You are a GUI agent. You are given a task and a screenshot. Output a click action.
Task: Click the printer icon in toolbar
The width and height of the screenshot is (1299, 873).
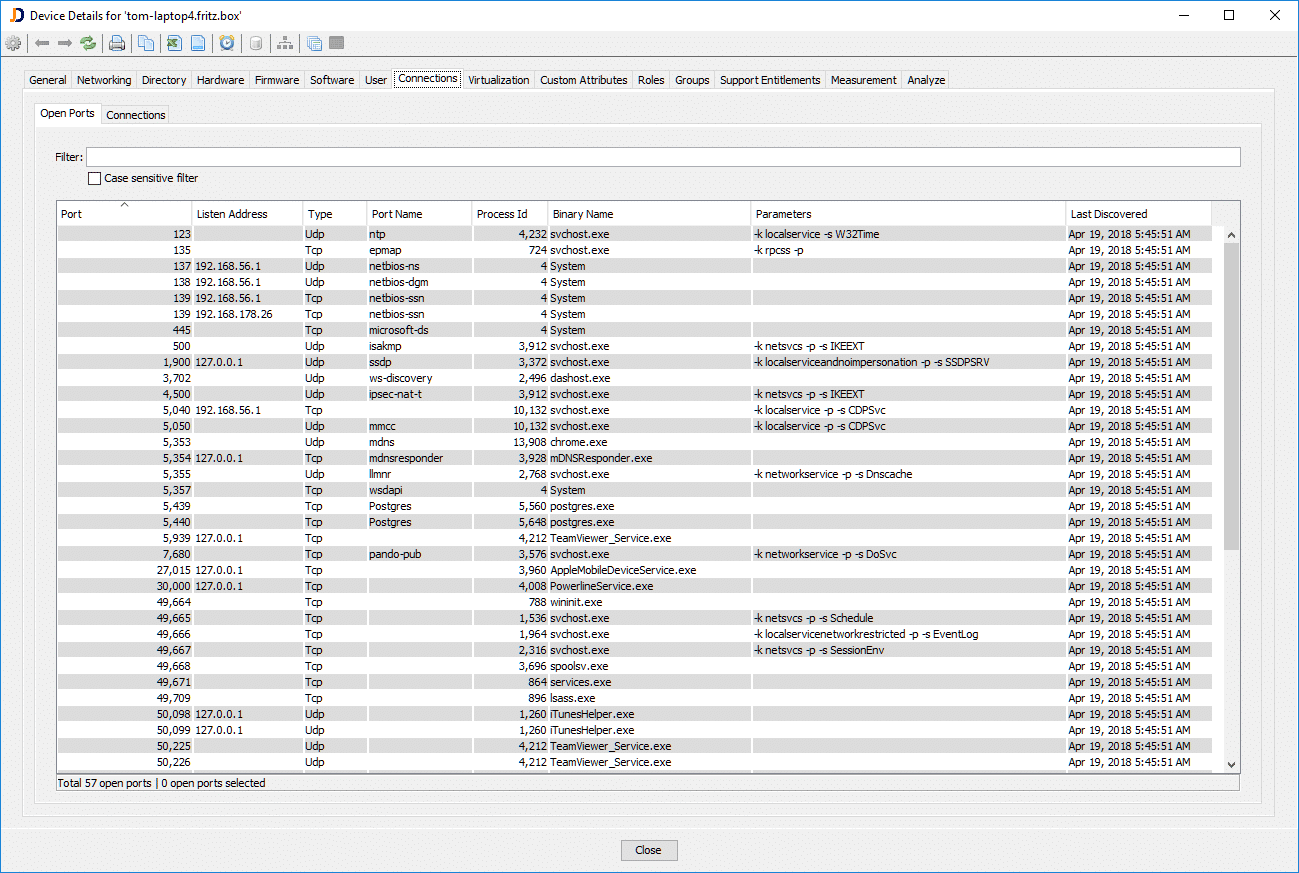(117, 43)
